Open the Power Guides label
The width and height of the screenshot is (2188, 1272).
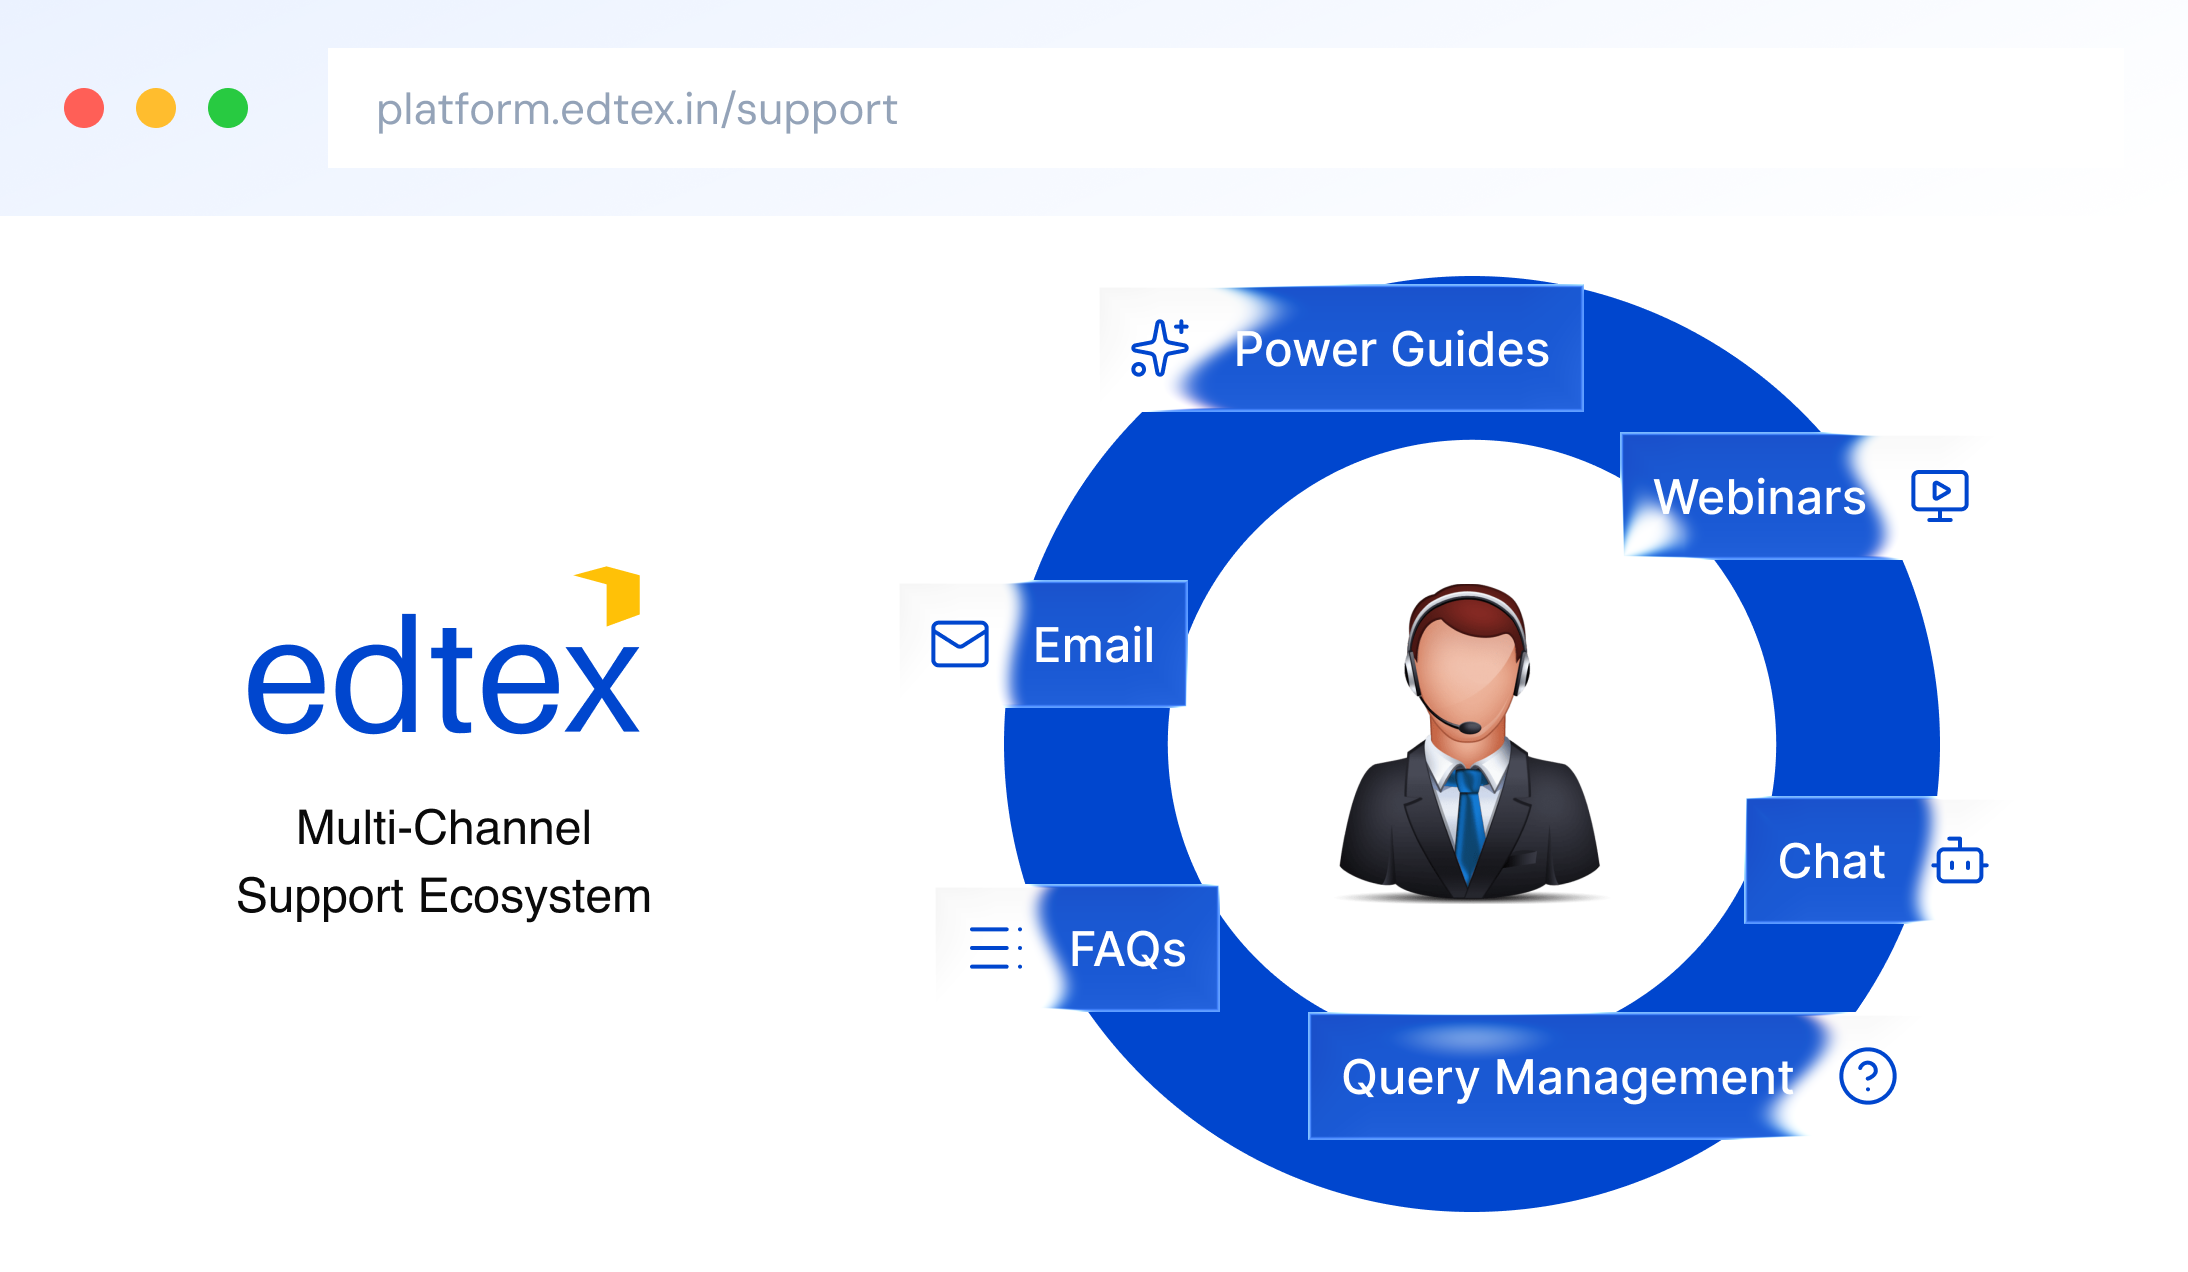pos(1391,349)
